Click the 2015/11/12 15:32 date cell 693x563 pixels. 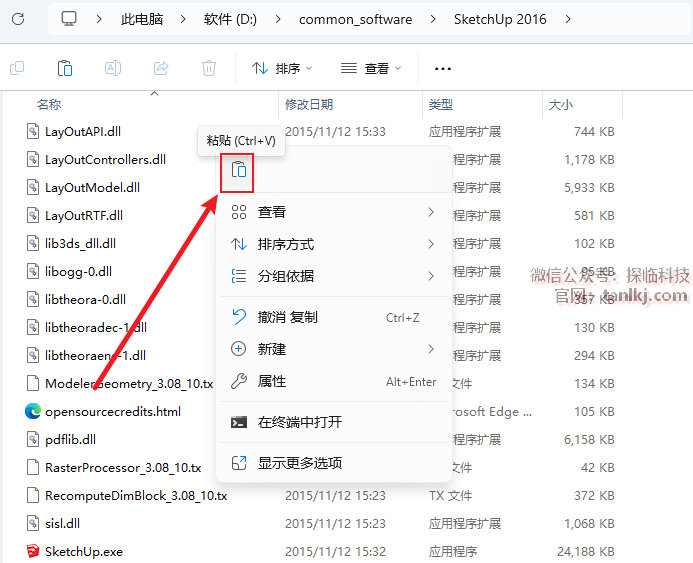tap(335, 552)
